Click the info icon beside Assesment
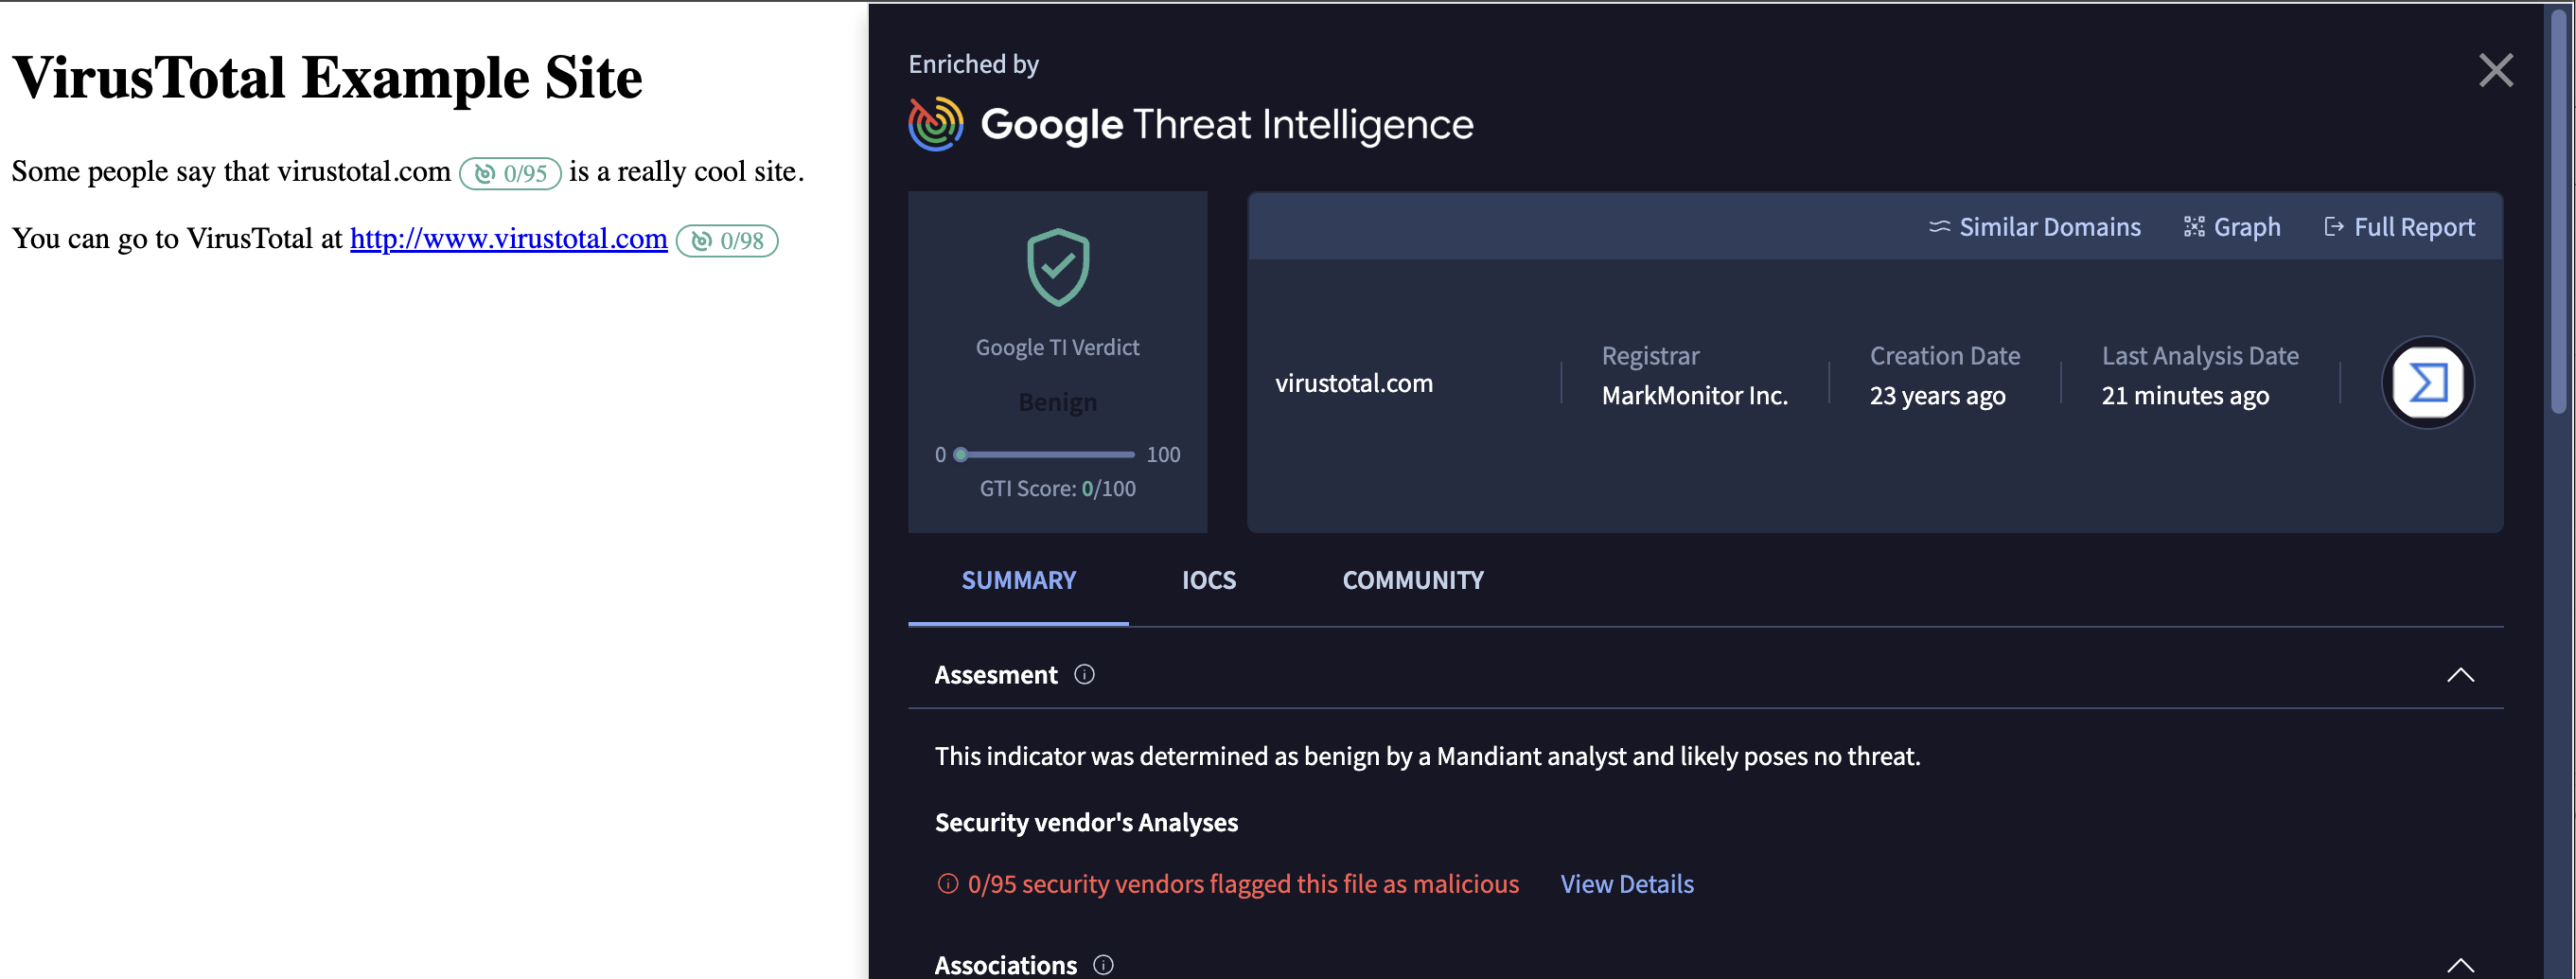 tap(1084, 674)
